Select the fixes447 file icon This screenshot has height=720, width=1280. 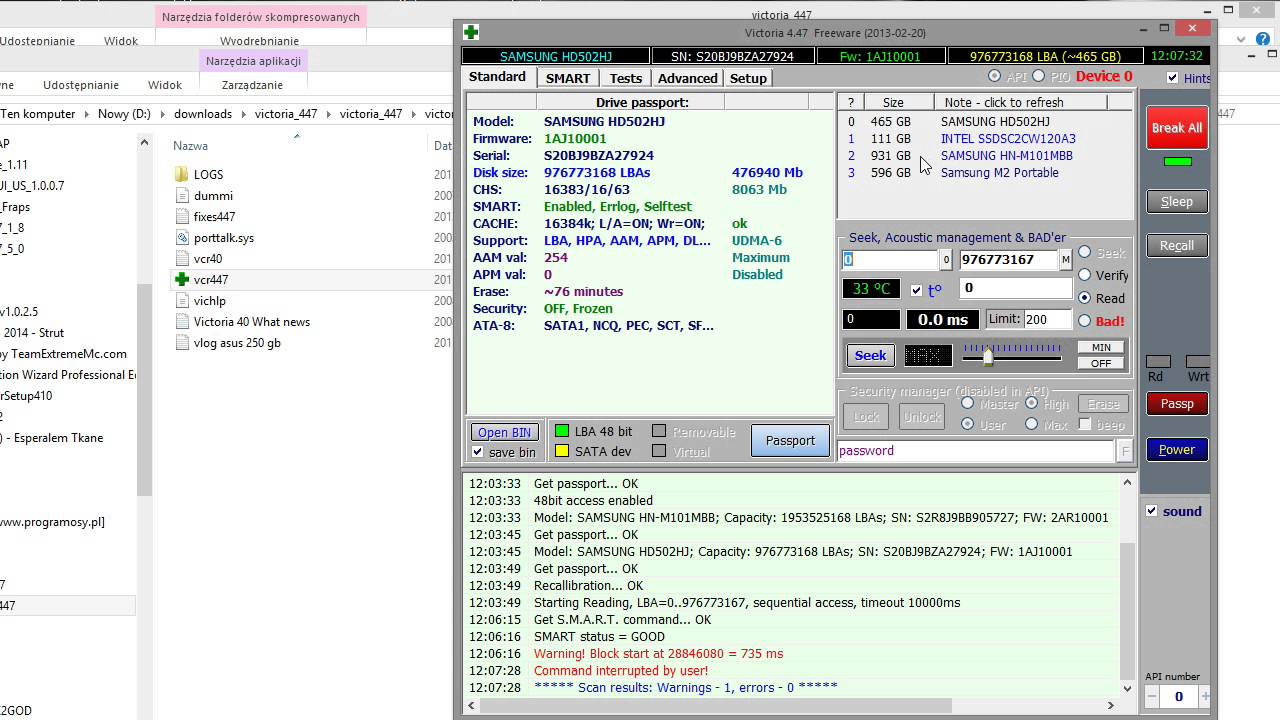tap(181, 217)
